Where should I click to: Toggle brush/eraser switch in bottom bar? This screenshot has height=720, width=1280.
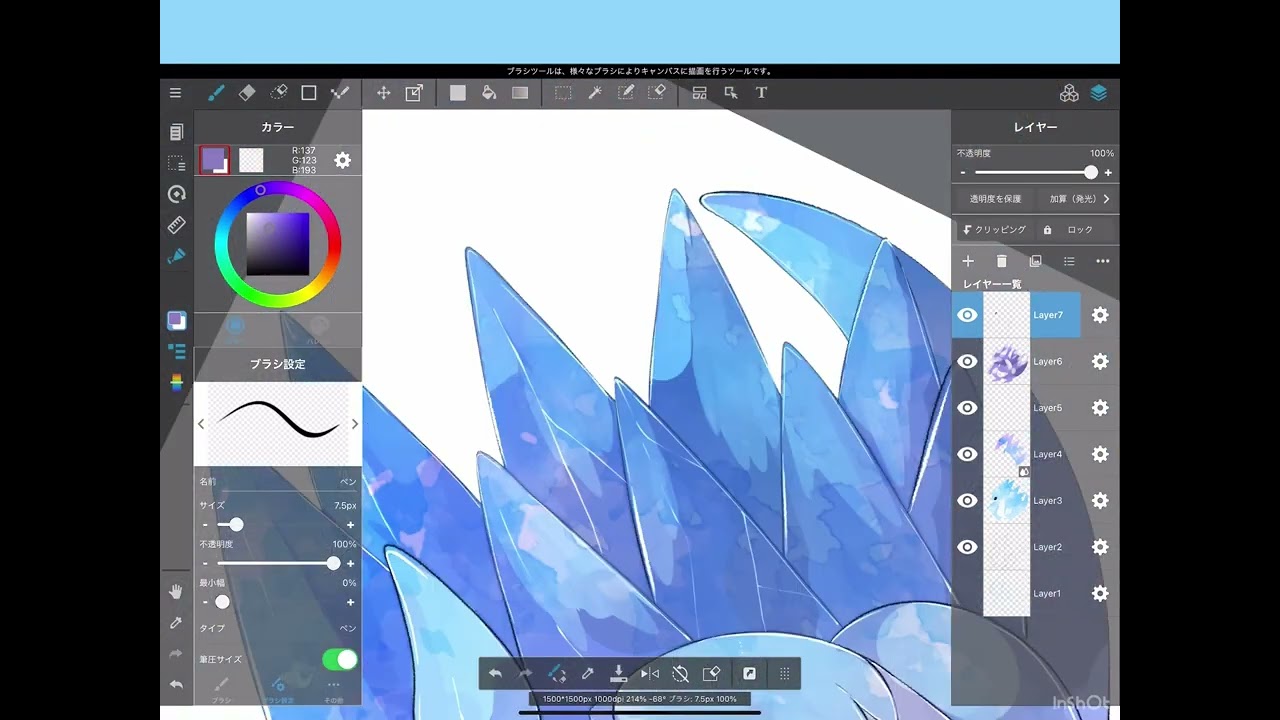[557, 674]
